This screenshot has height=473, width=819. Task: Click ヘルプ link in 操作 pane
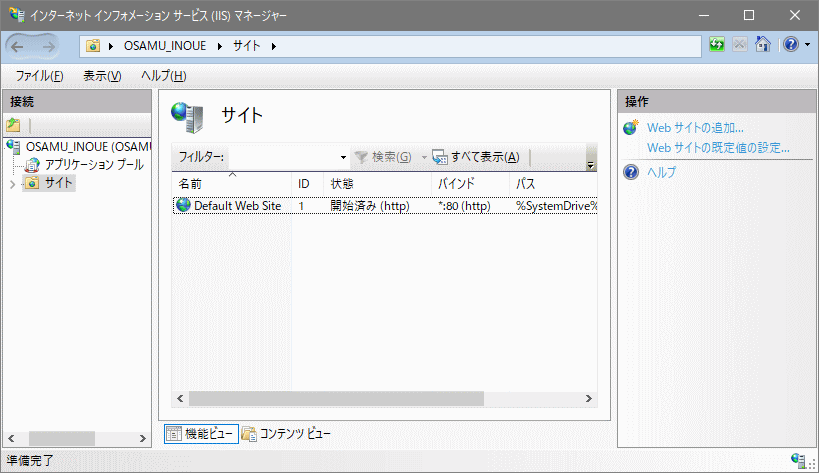coord(661,172)
